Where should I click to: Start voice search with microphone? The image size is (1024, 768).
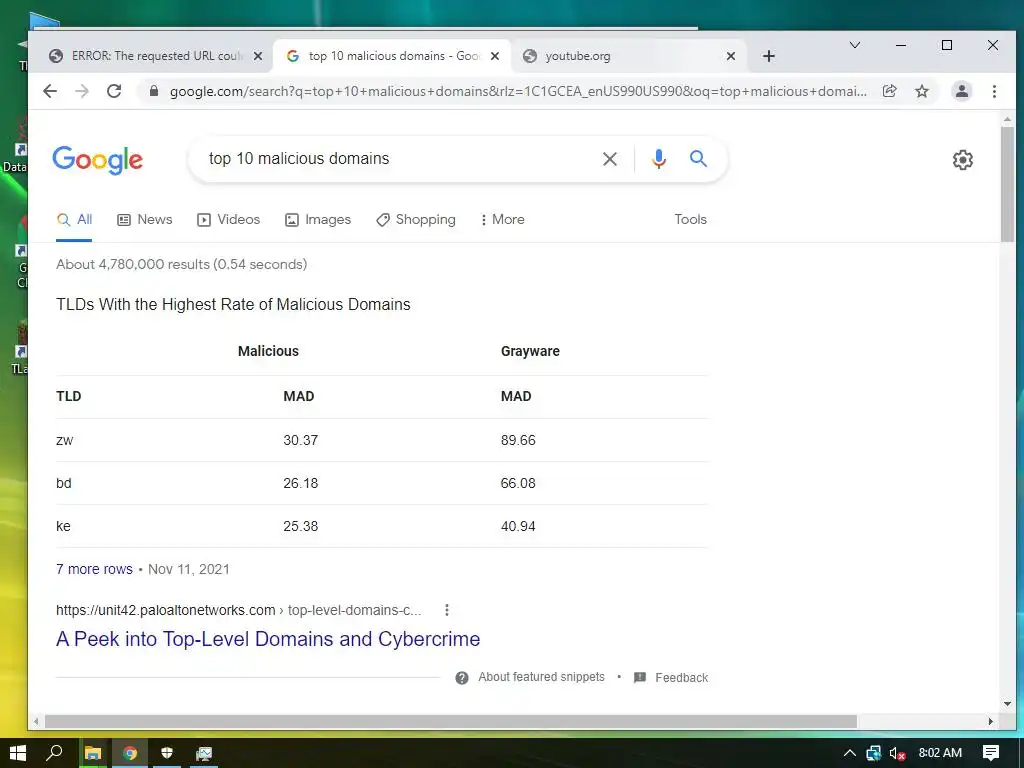(658, 159)
